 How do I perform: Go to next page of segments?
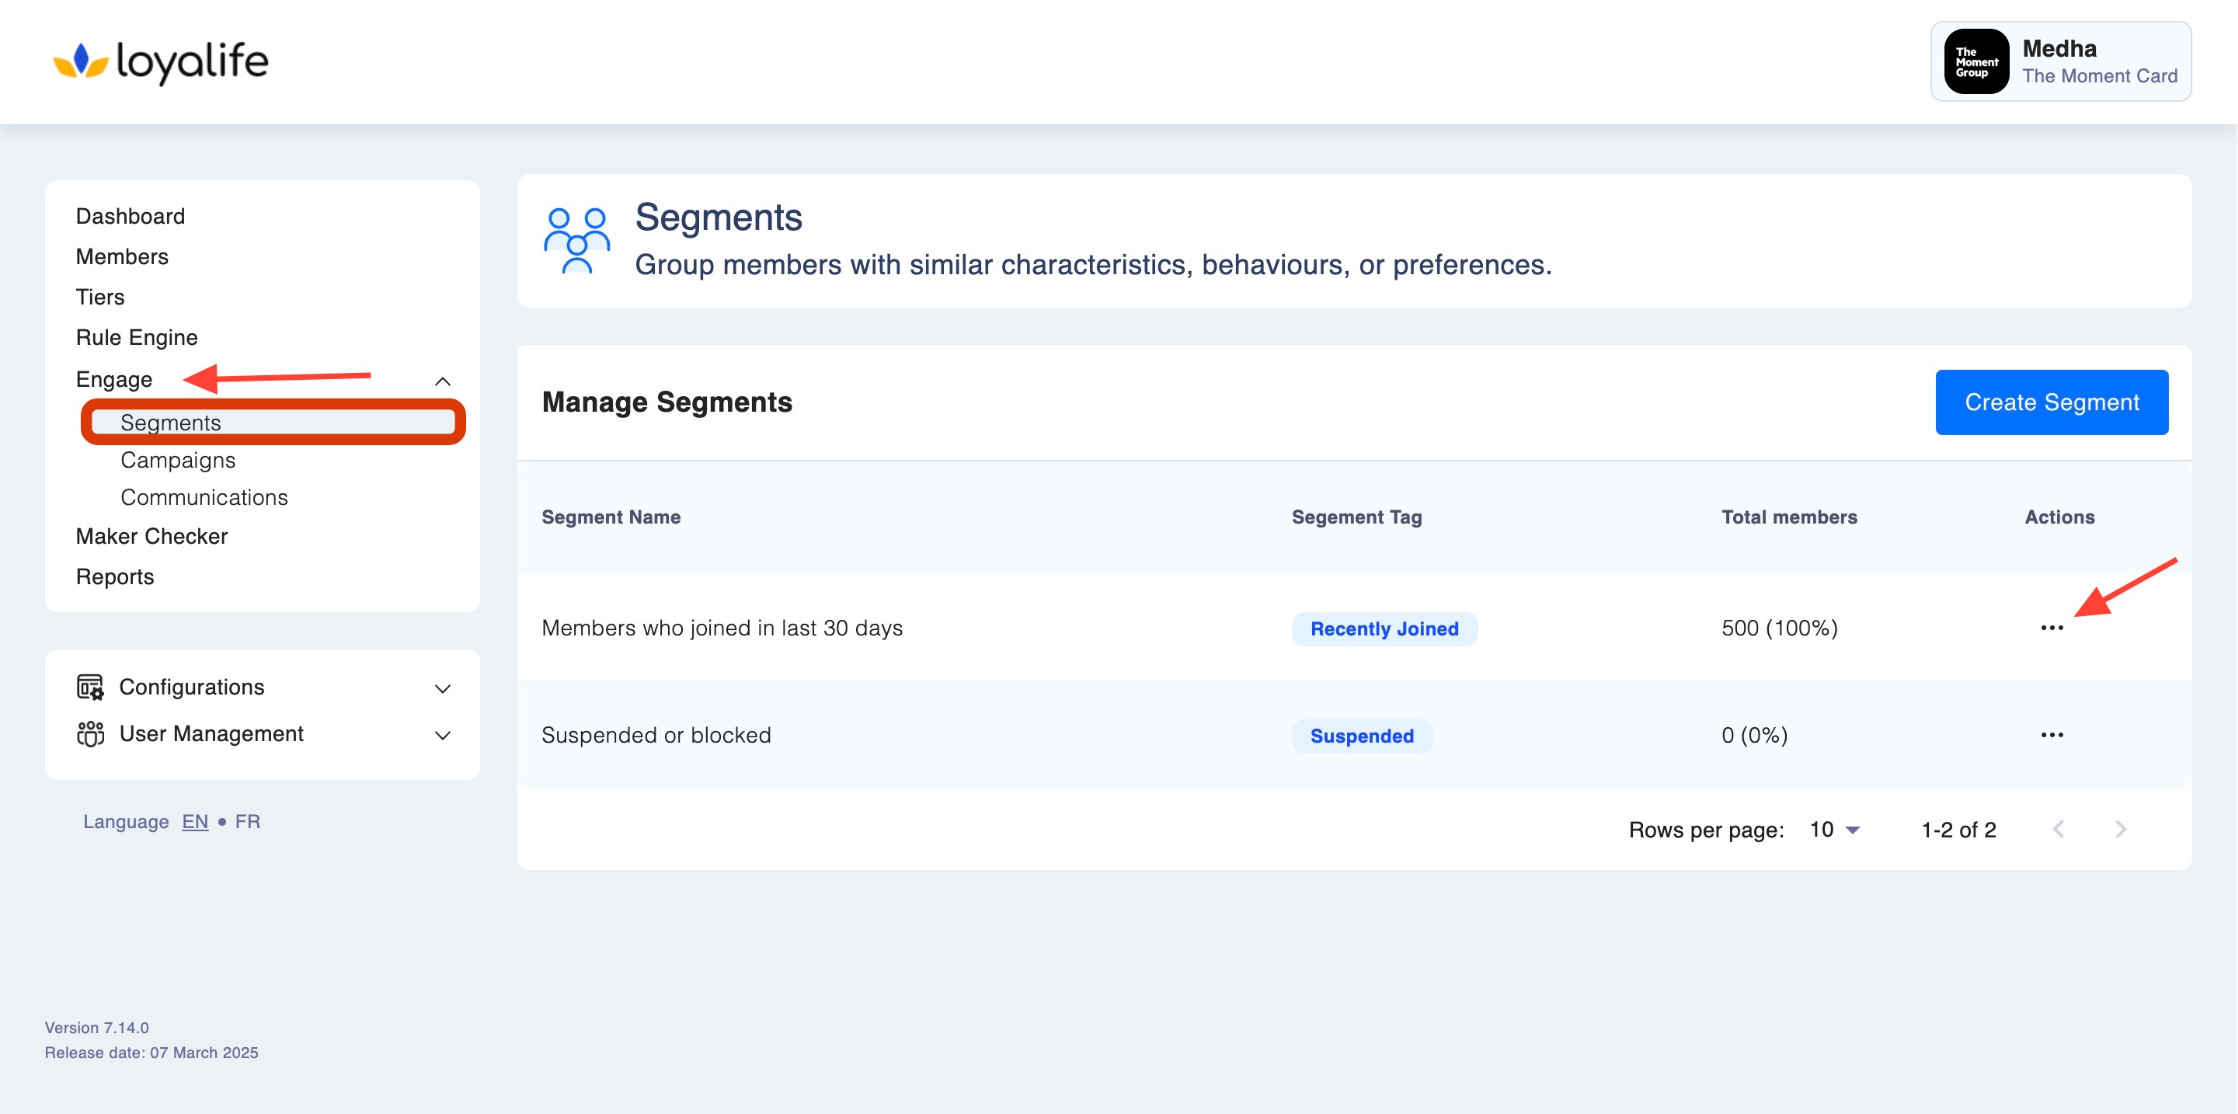pyautogui.click(x=2120, y=829)
